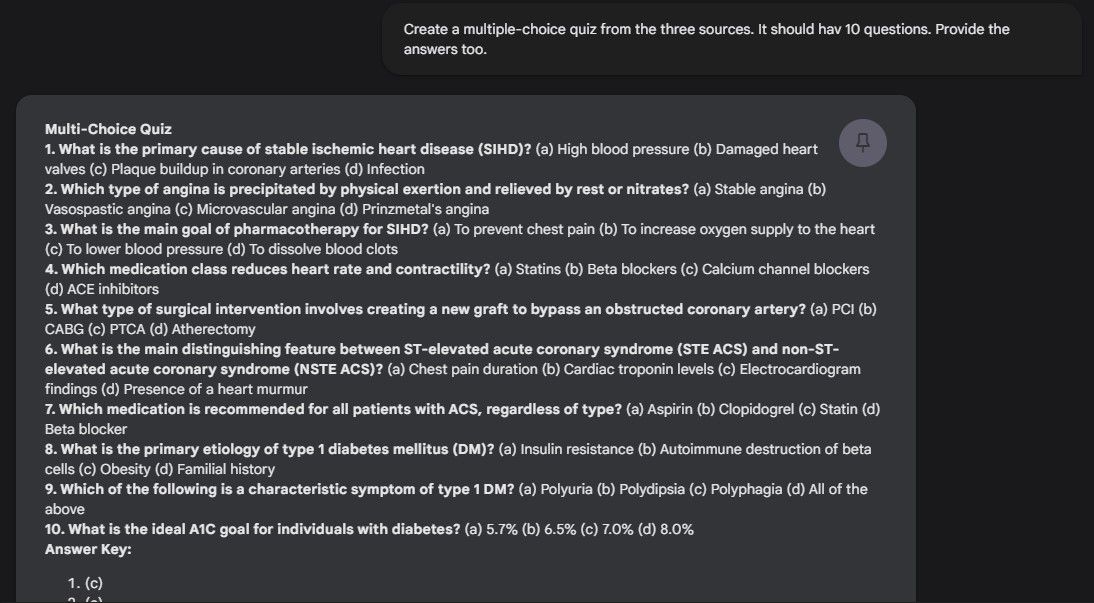The image size is (1094, 603).
Task: Pin the quiz response to a note
Action: click(x=862, y=143)
